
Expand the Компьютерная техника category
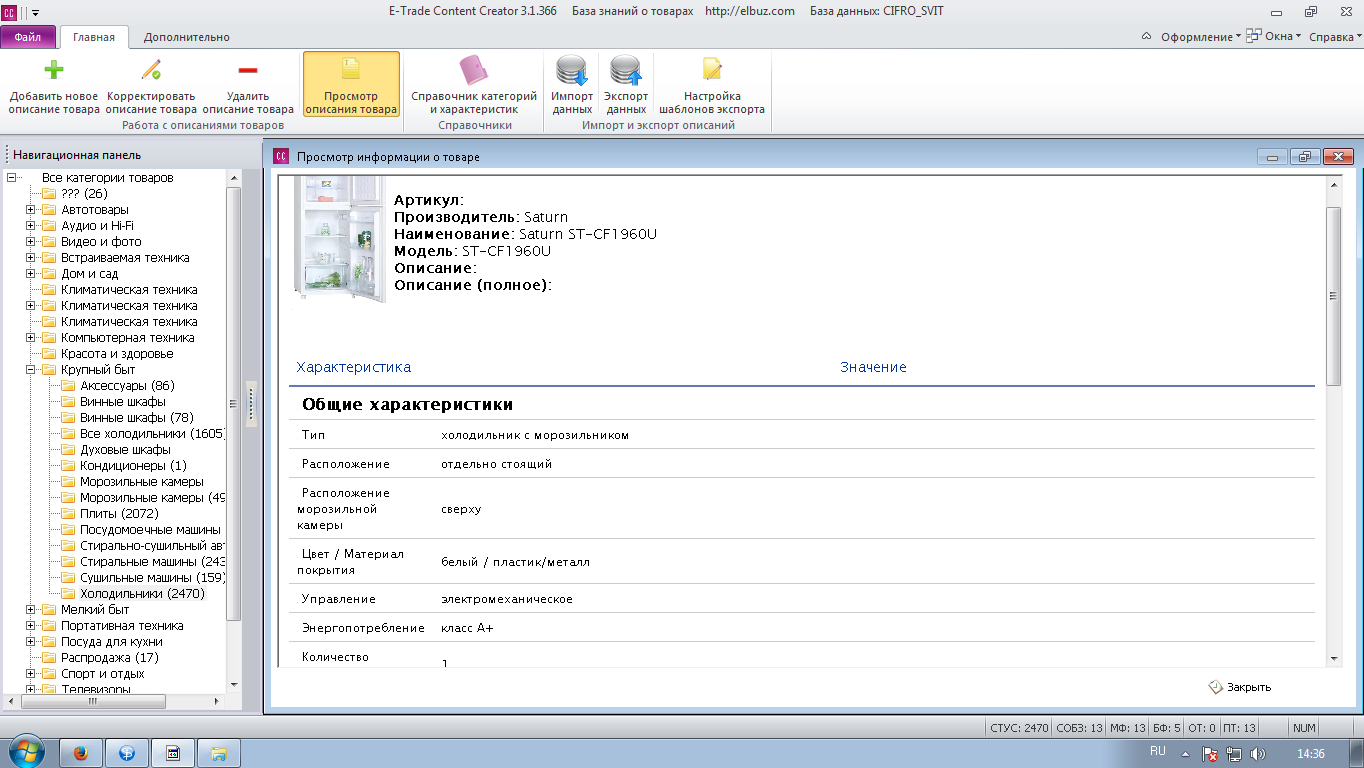click(30, 338)
